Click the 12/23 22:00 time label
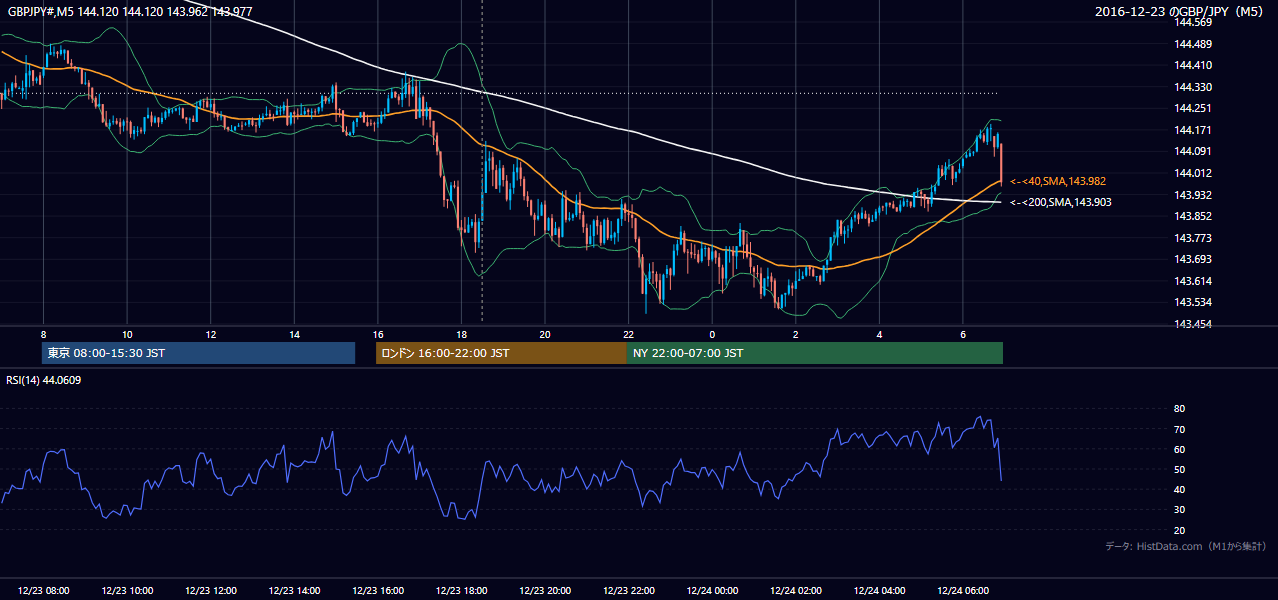This screenshot has height=600, width=1278. (x=629, y=591)
